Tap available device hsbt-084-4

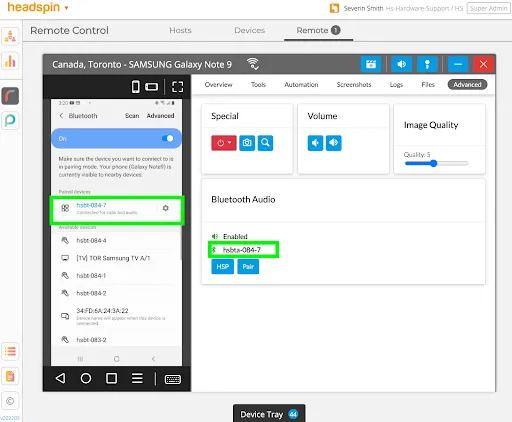coord(117,240)
